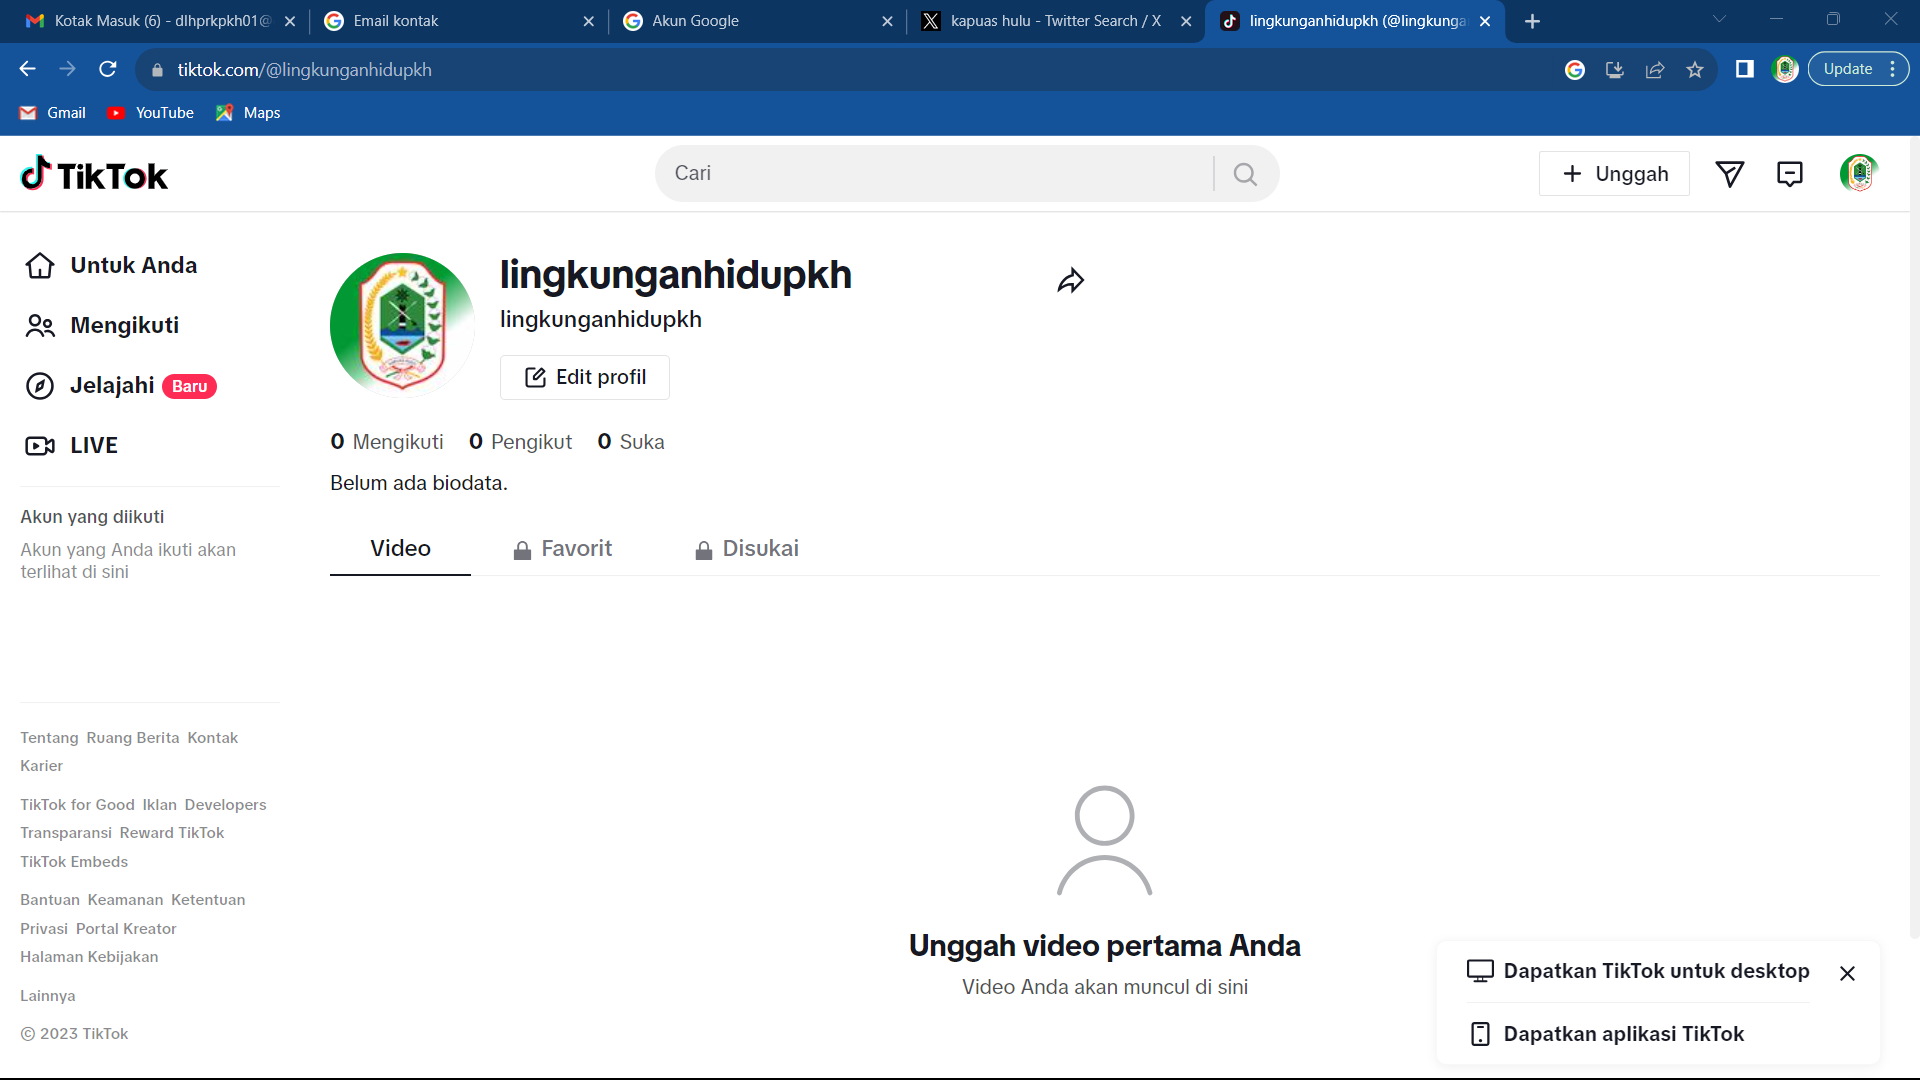
Task: Expand the Lainnya footer option
Action: (x=48, y=996)
